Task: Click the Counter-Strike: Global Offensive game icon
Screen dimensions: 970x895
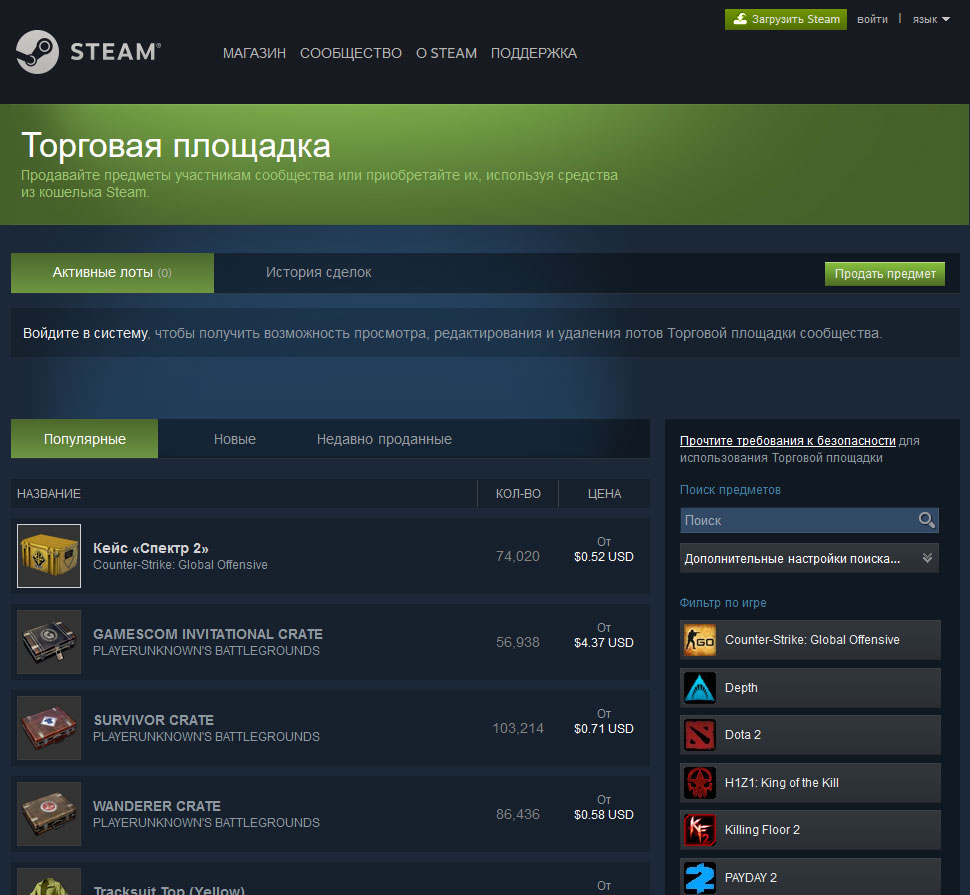Action: (700, 640)
